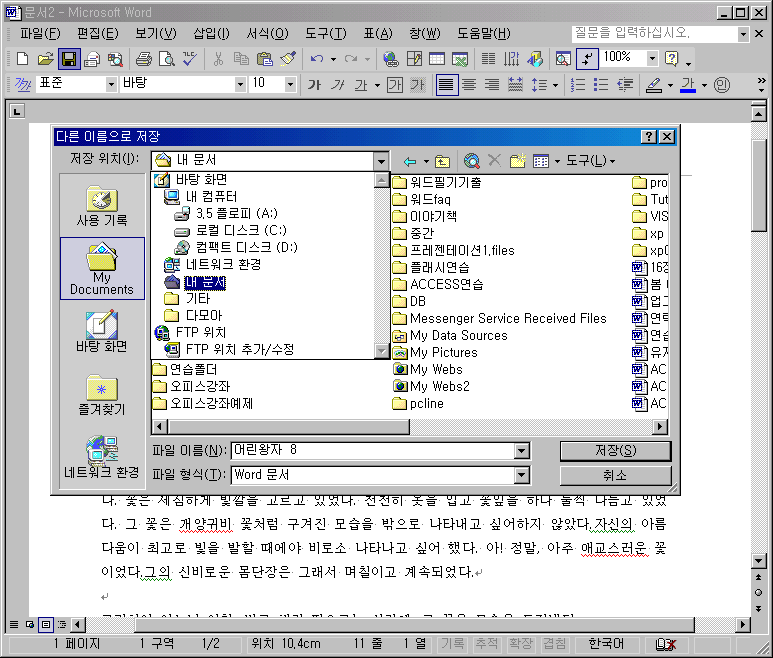Viewport: 773px width, 658px height.
Task: Open highlight color picker arrow
Action: 670,85
